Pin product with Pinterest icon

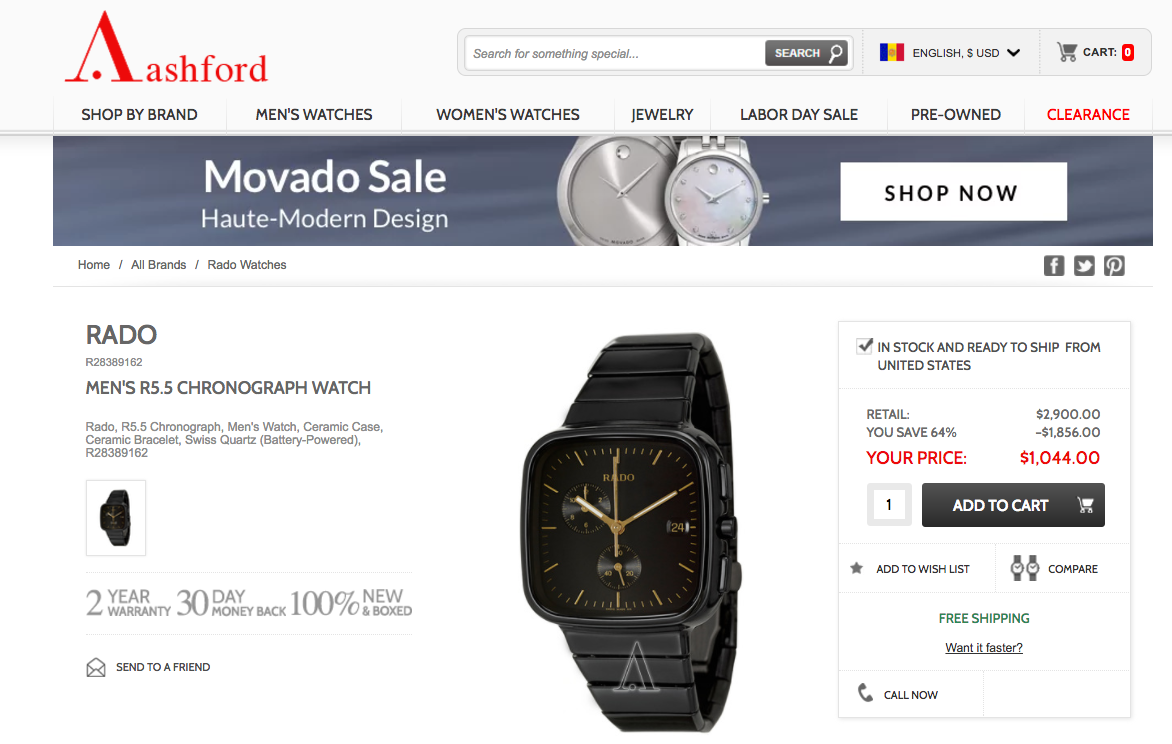tap(1114, 265)
